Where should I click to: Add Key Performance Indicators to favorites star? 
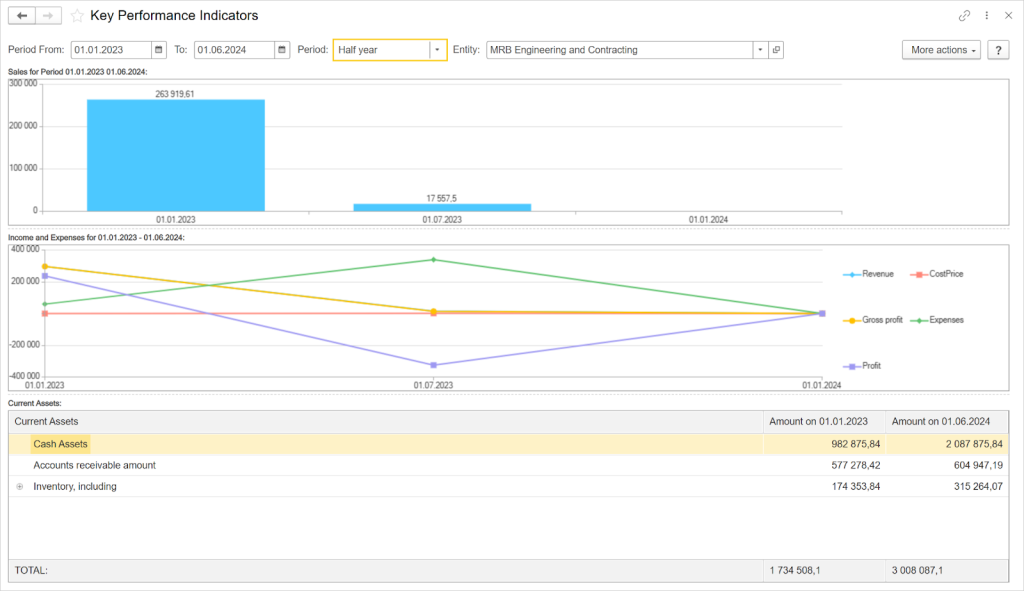click(x=77, y=16)
